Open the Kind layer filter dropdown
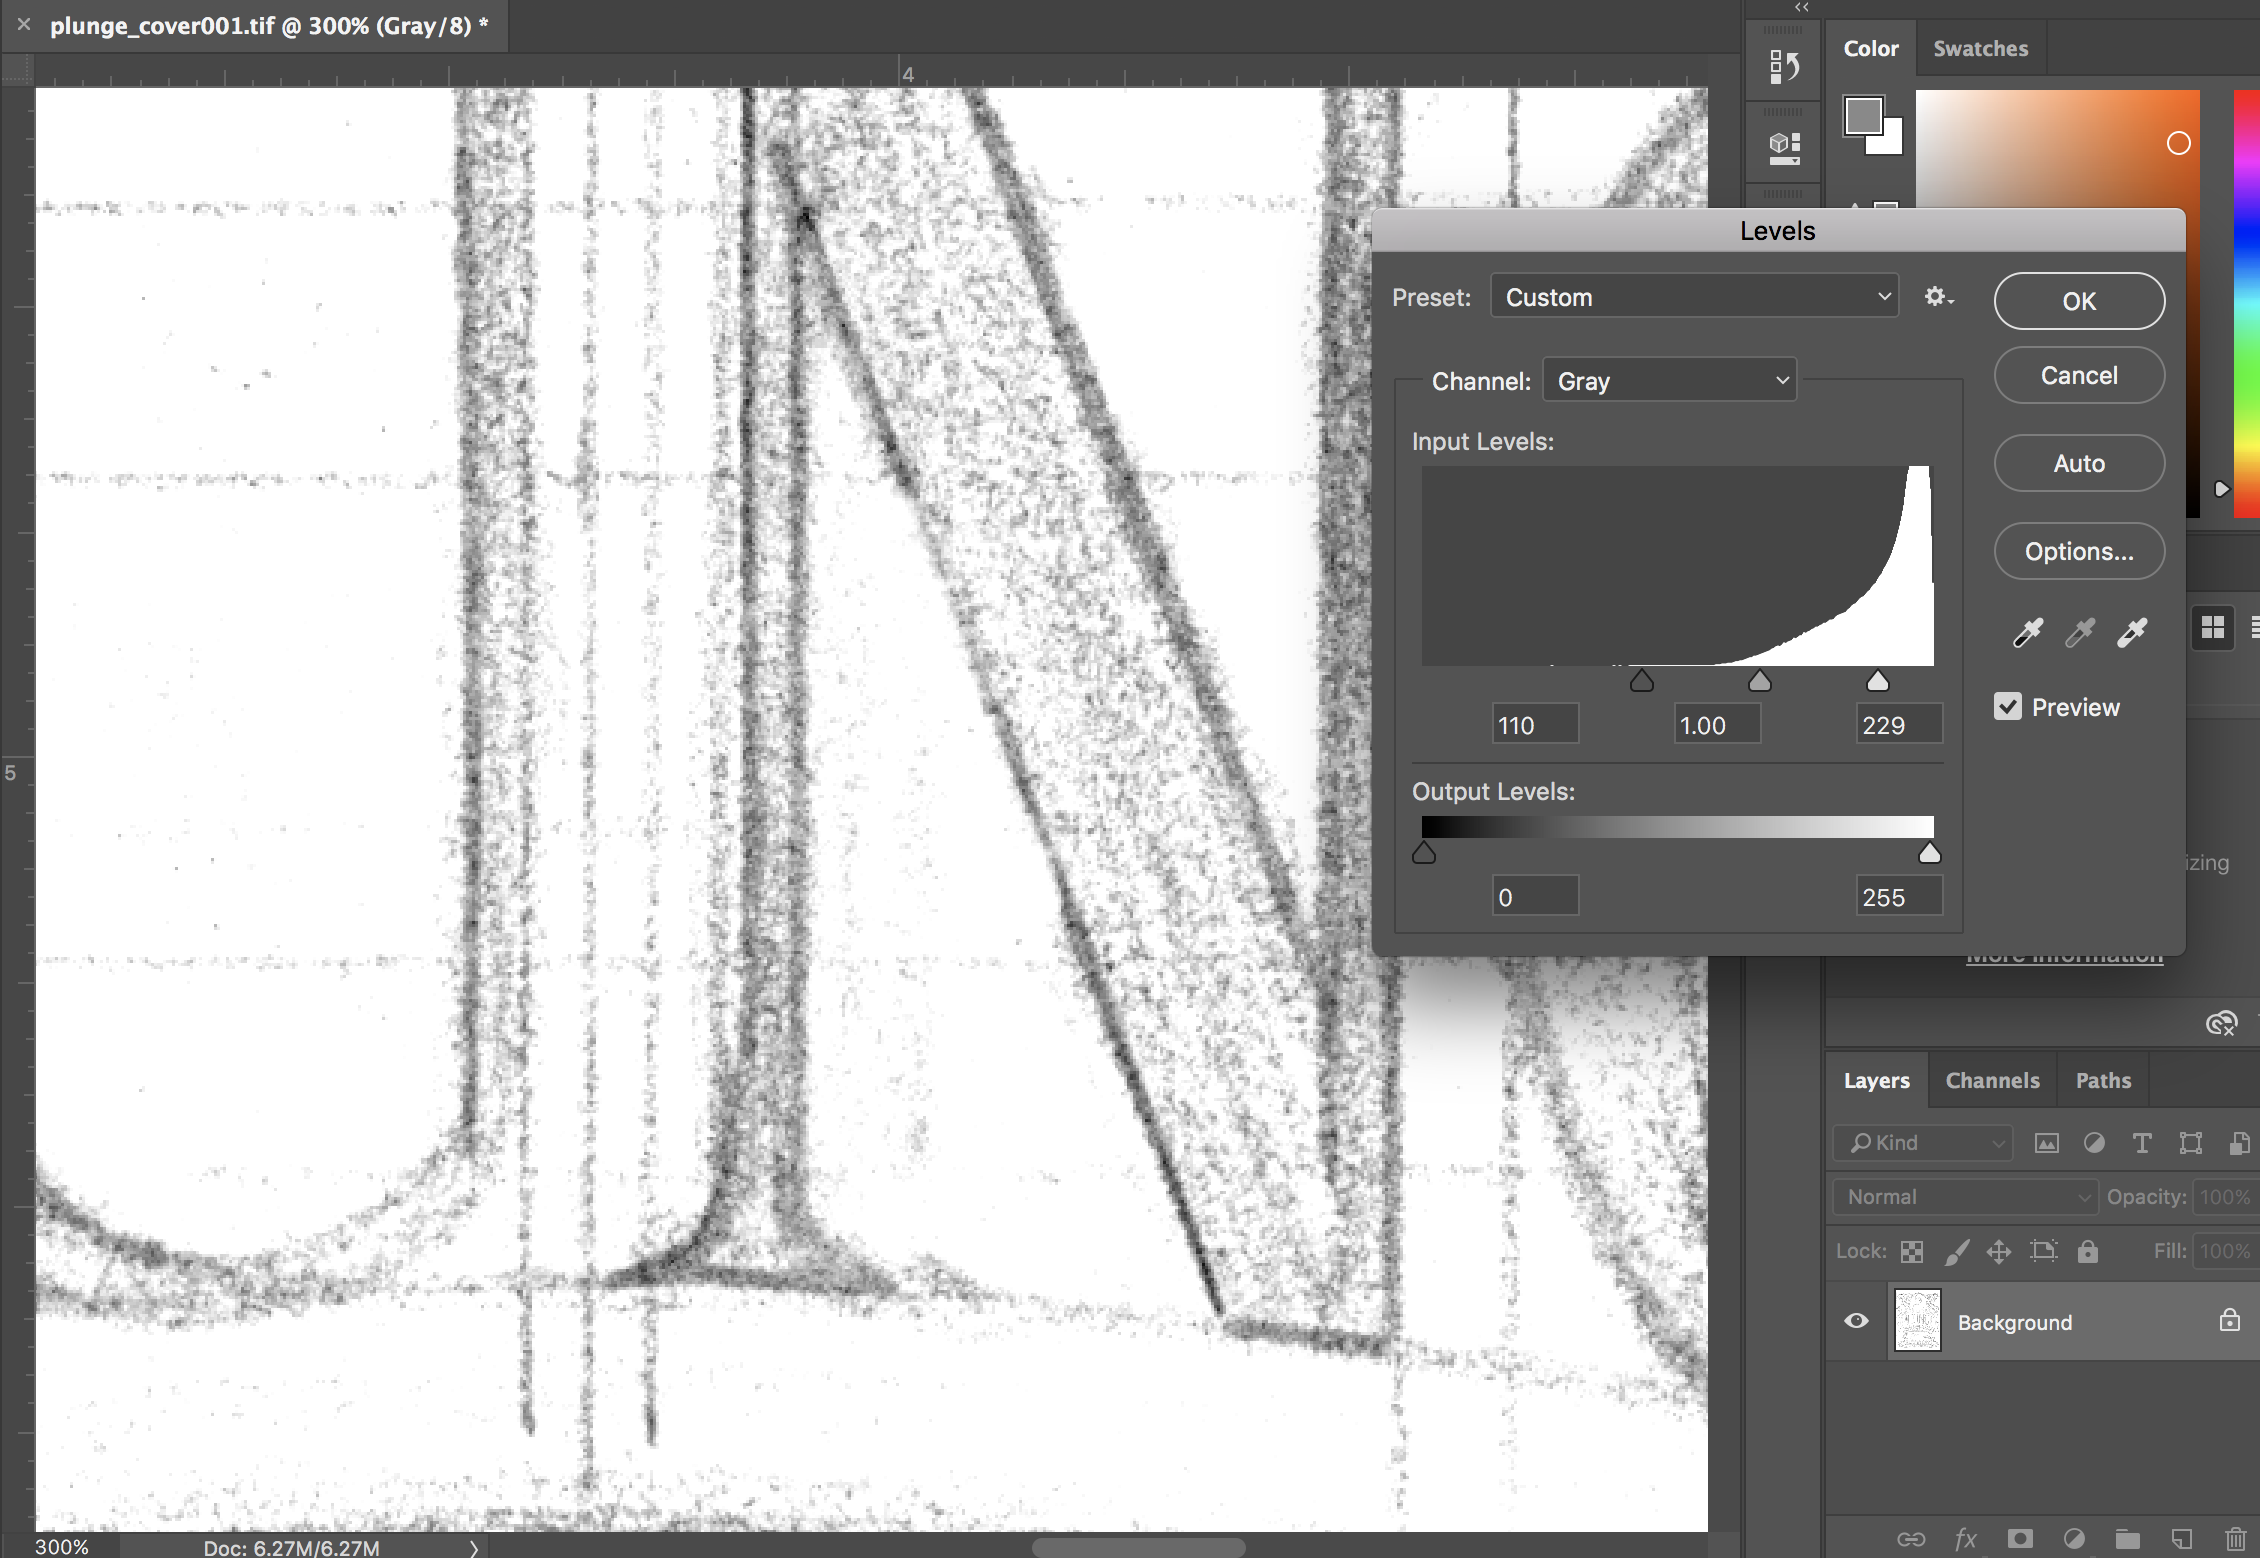2260x1558 pixels. pos(1922,1143)
